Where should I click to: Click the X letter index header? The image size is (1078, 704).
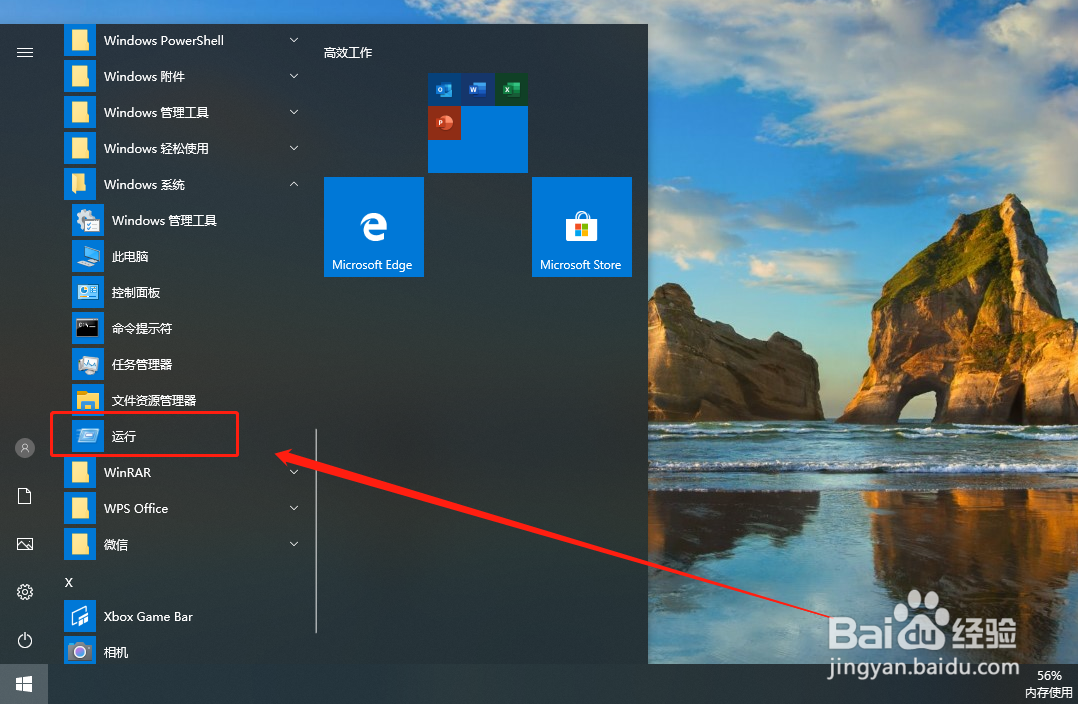tap(69, 582)
